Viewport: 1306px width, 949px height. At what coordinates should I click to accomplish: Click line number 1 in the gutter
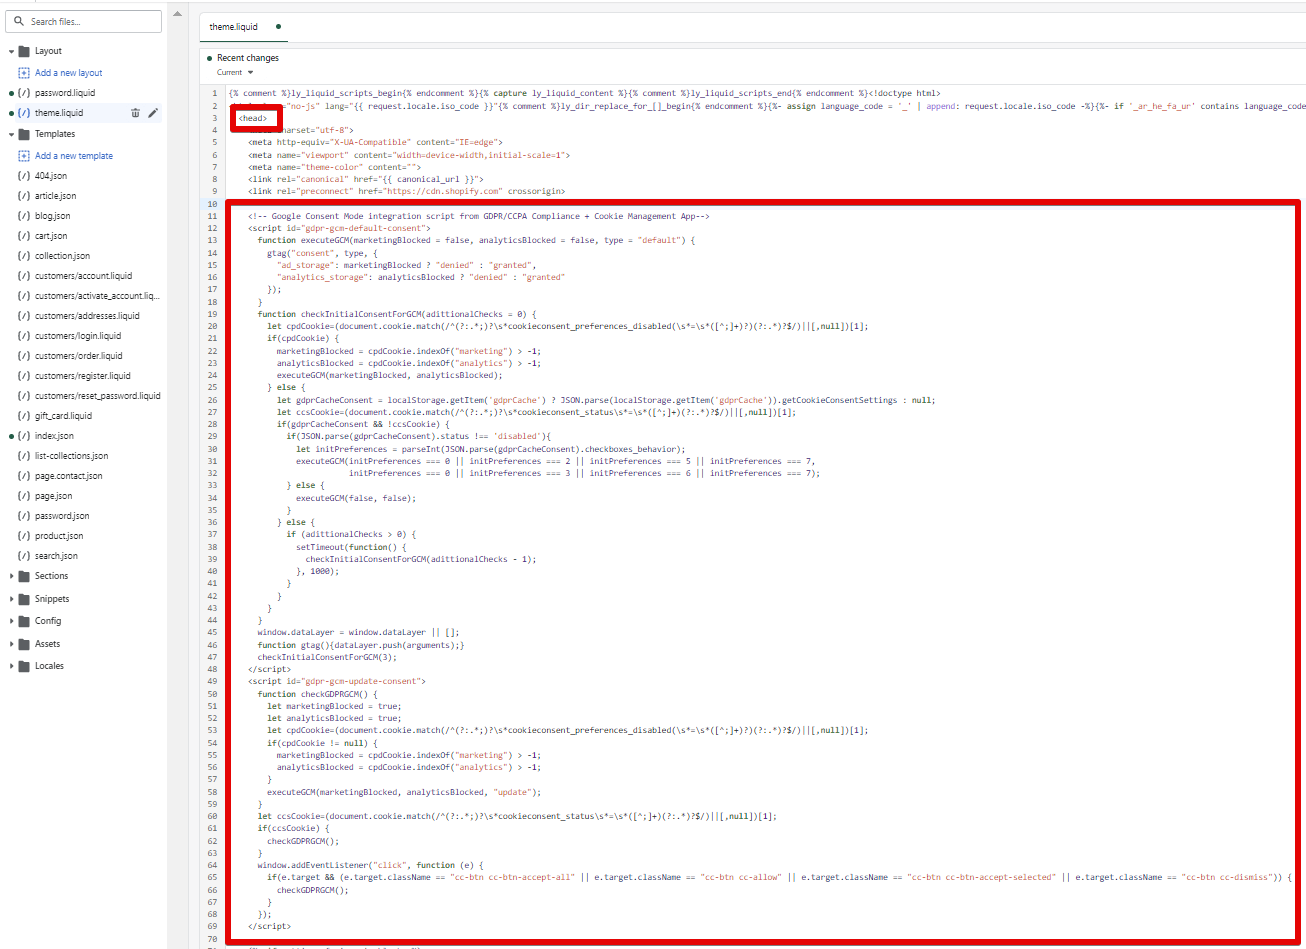tap(214, 93)
